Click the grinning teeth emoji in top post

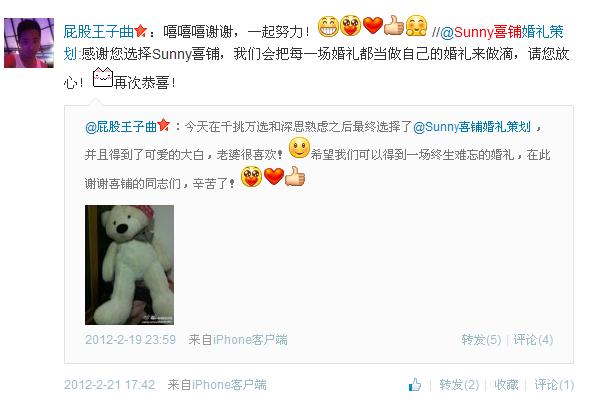(x=328, y=26)
